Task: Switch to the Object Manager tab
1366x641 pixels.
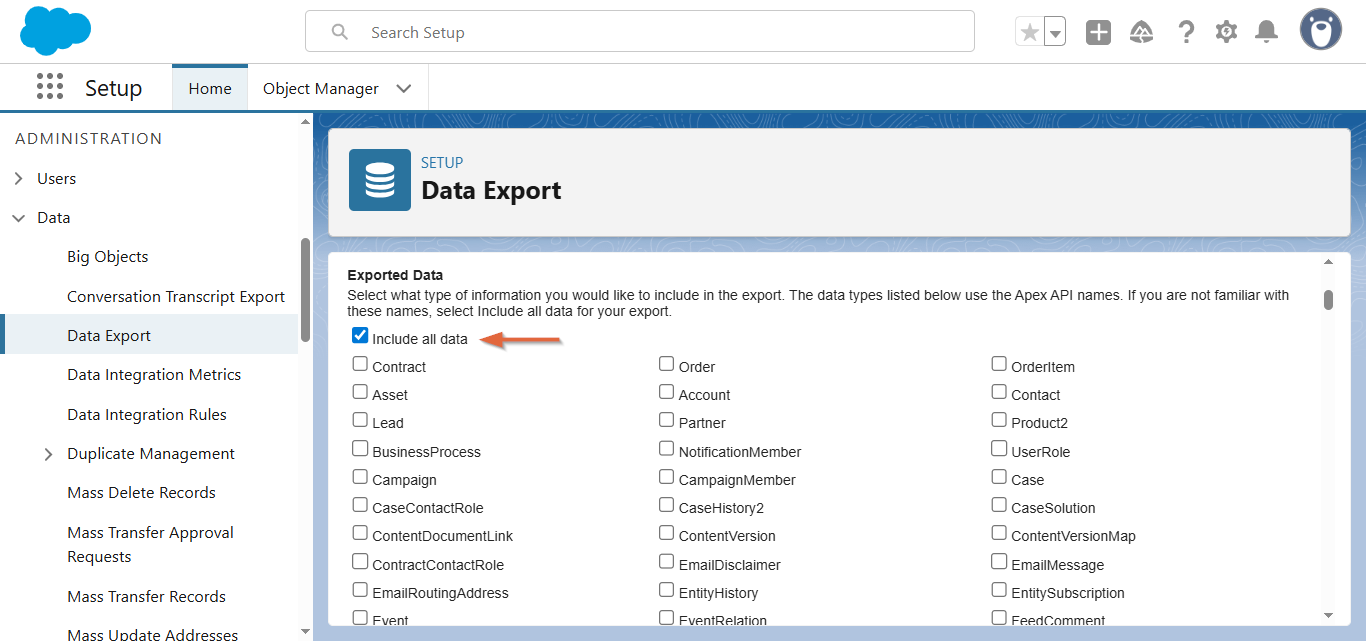Action: [320, 88]
